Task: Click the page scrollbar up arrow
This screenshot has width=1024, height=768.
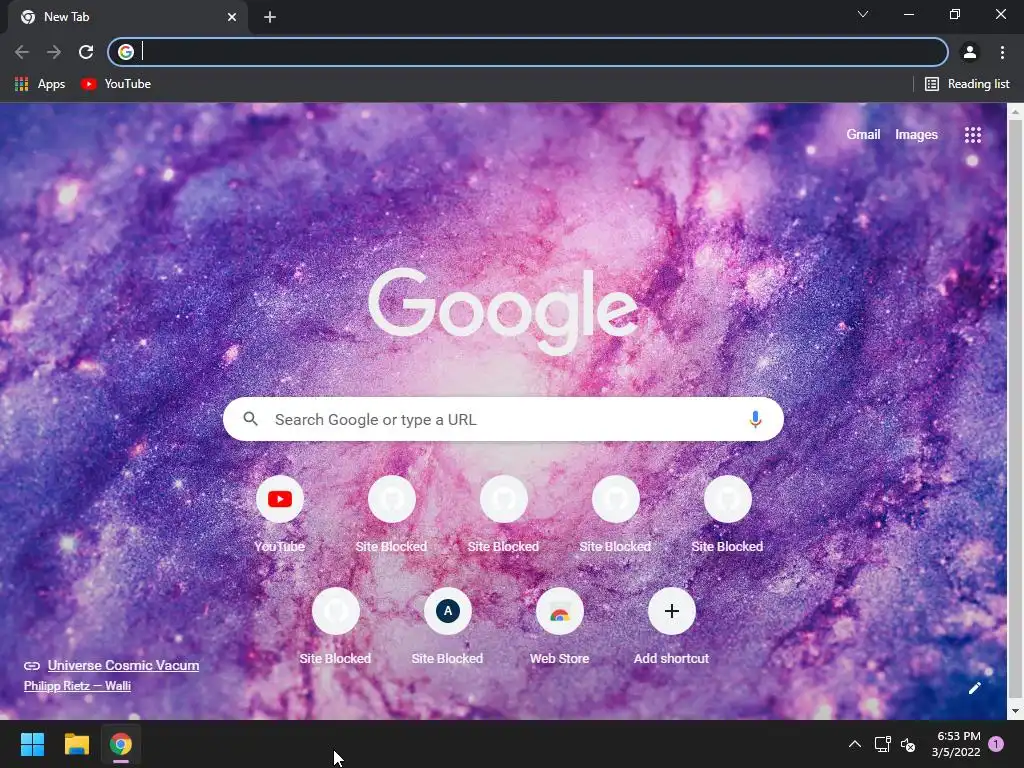Action: 1016,112
